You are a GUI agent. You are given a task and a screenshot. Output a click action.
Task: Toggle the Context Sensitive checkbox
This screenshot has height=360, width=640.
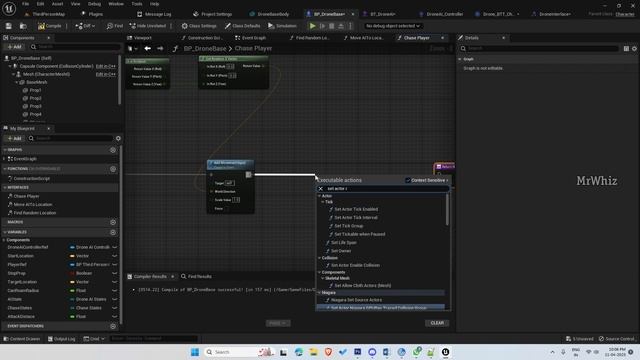click(408, 180)
